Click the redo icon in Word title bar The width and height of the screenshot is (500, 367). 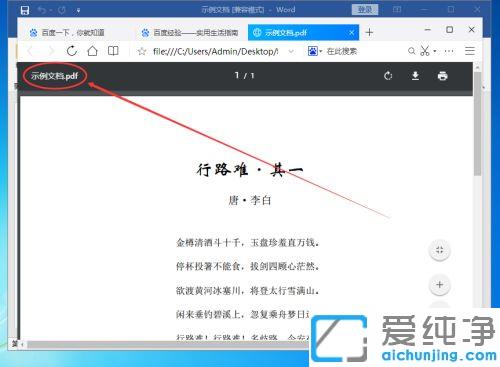62,10
